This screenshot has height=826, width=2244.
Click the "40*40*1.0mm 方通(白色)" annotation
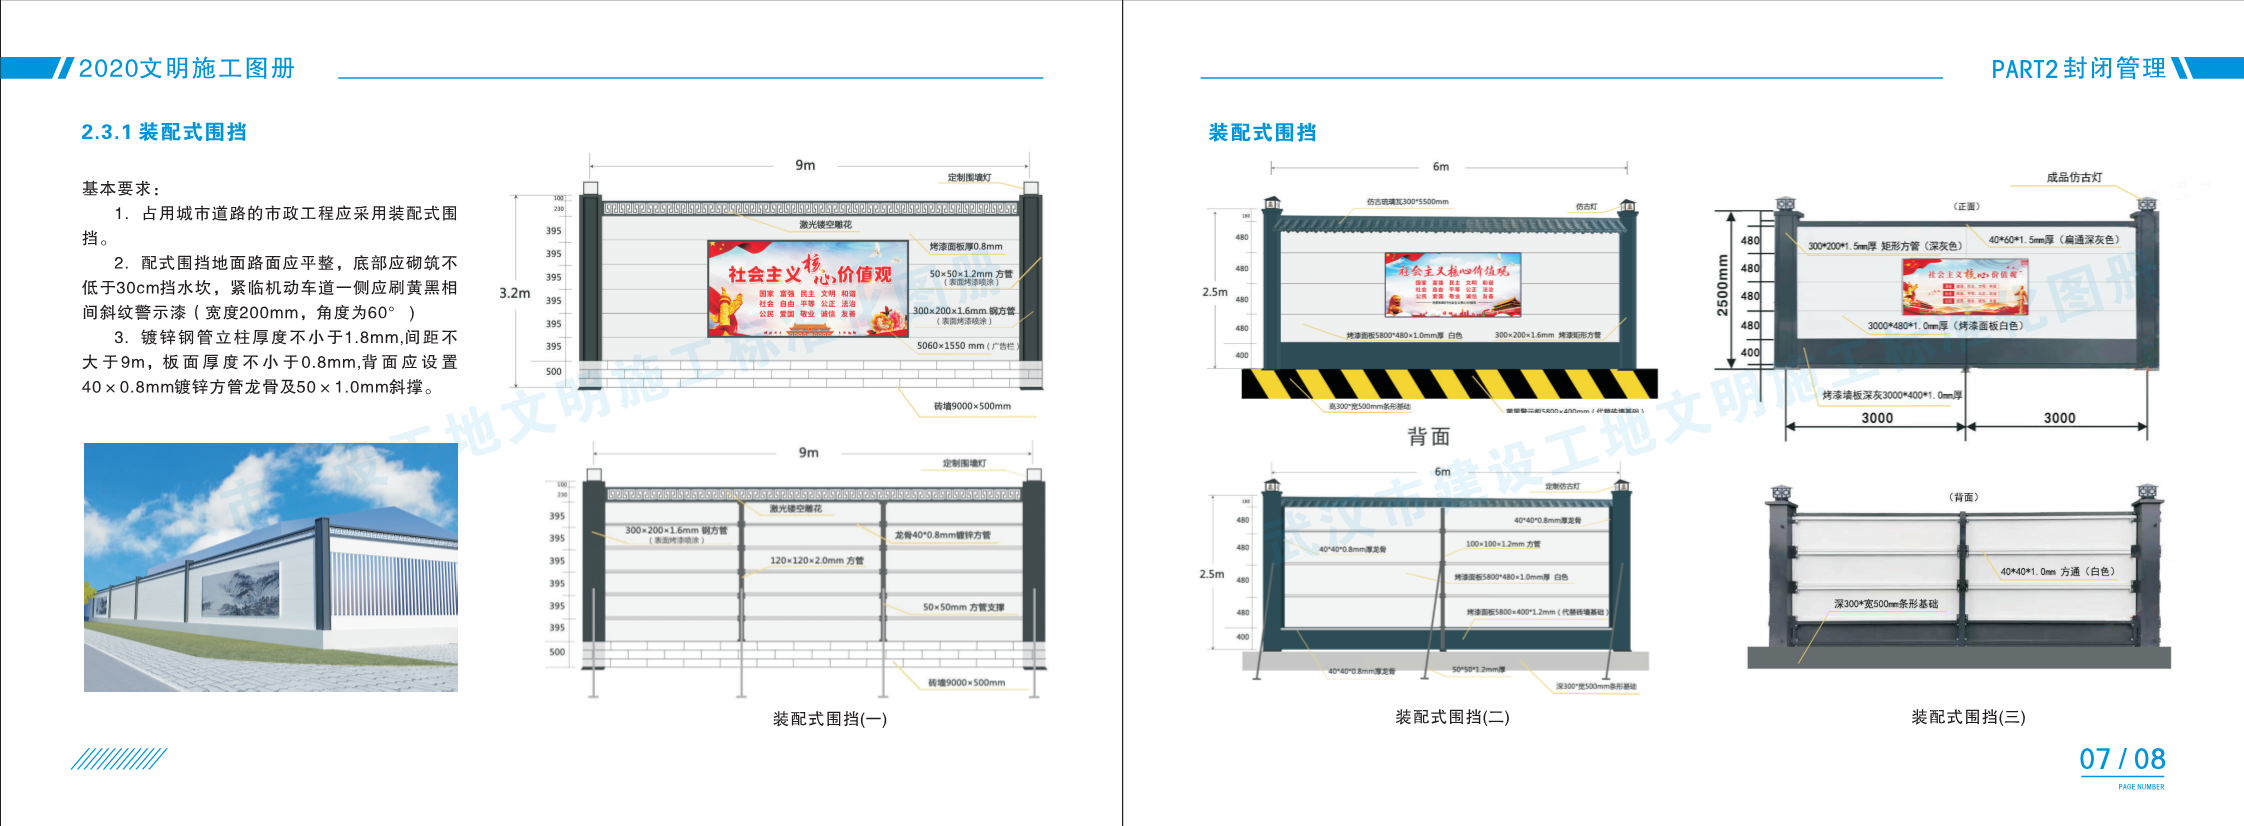[2058, 572]
